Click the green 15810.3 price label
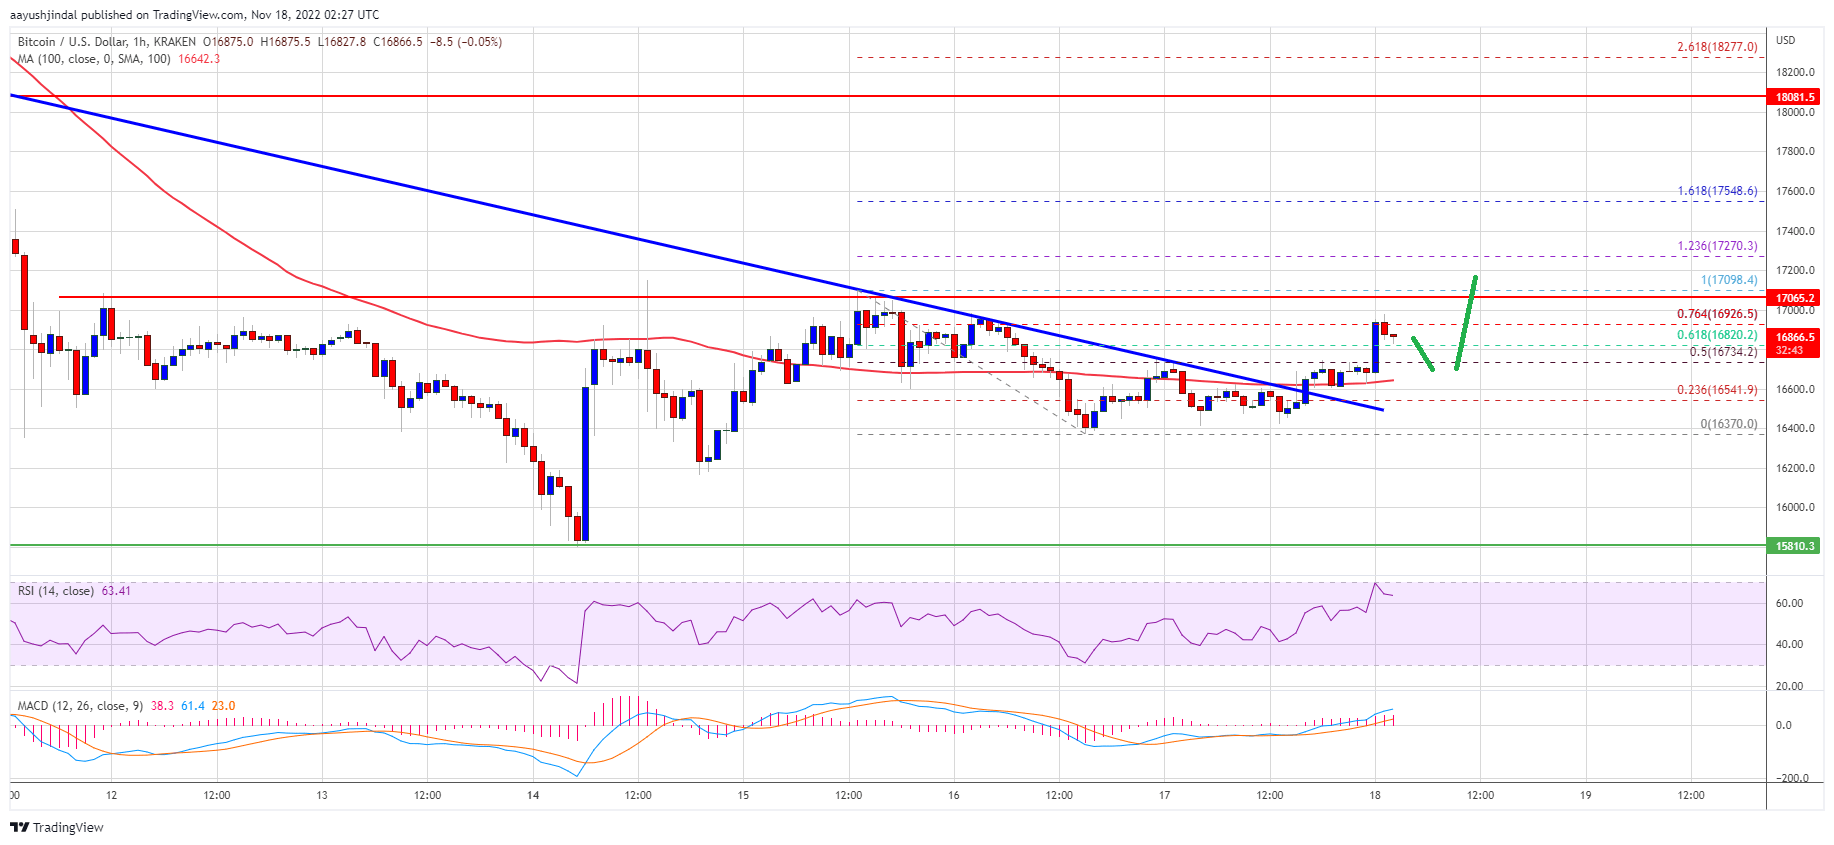The width and height of the screenshot is (1834, 845). (x=1795, y=546)
